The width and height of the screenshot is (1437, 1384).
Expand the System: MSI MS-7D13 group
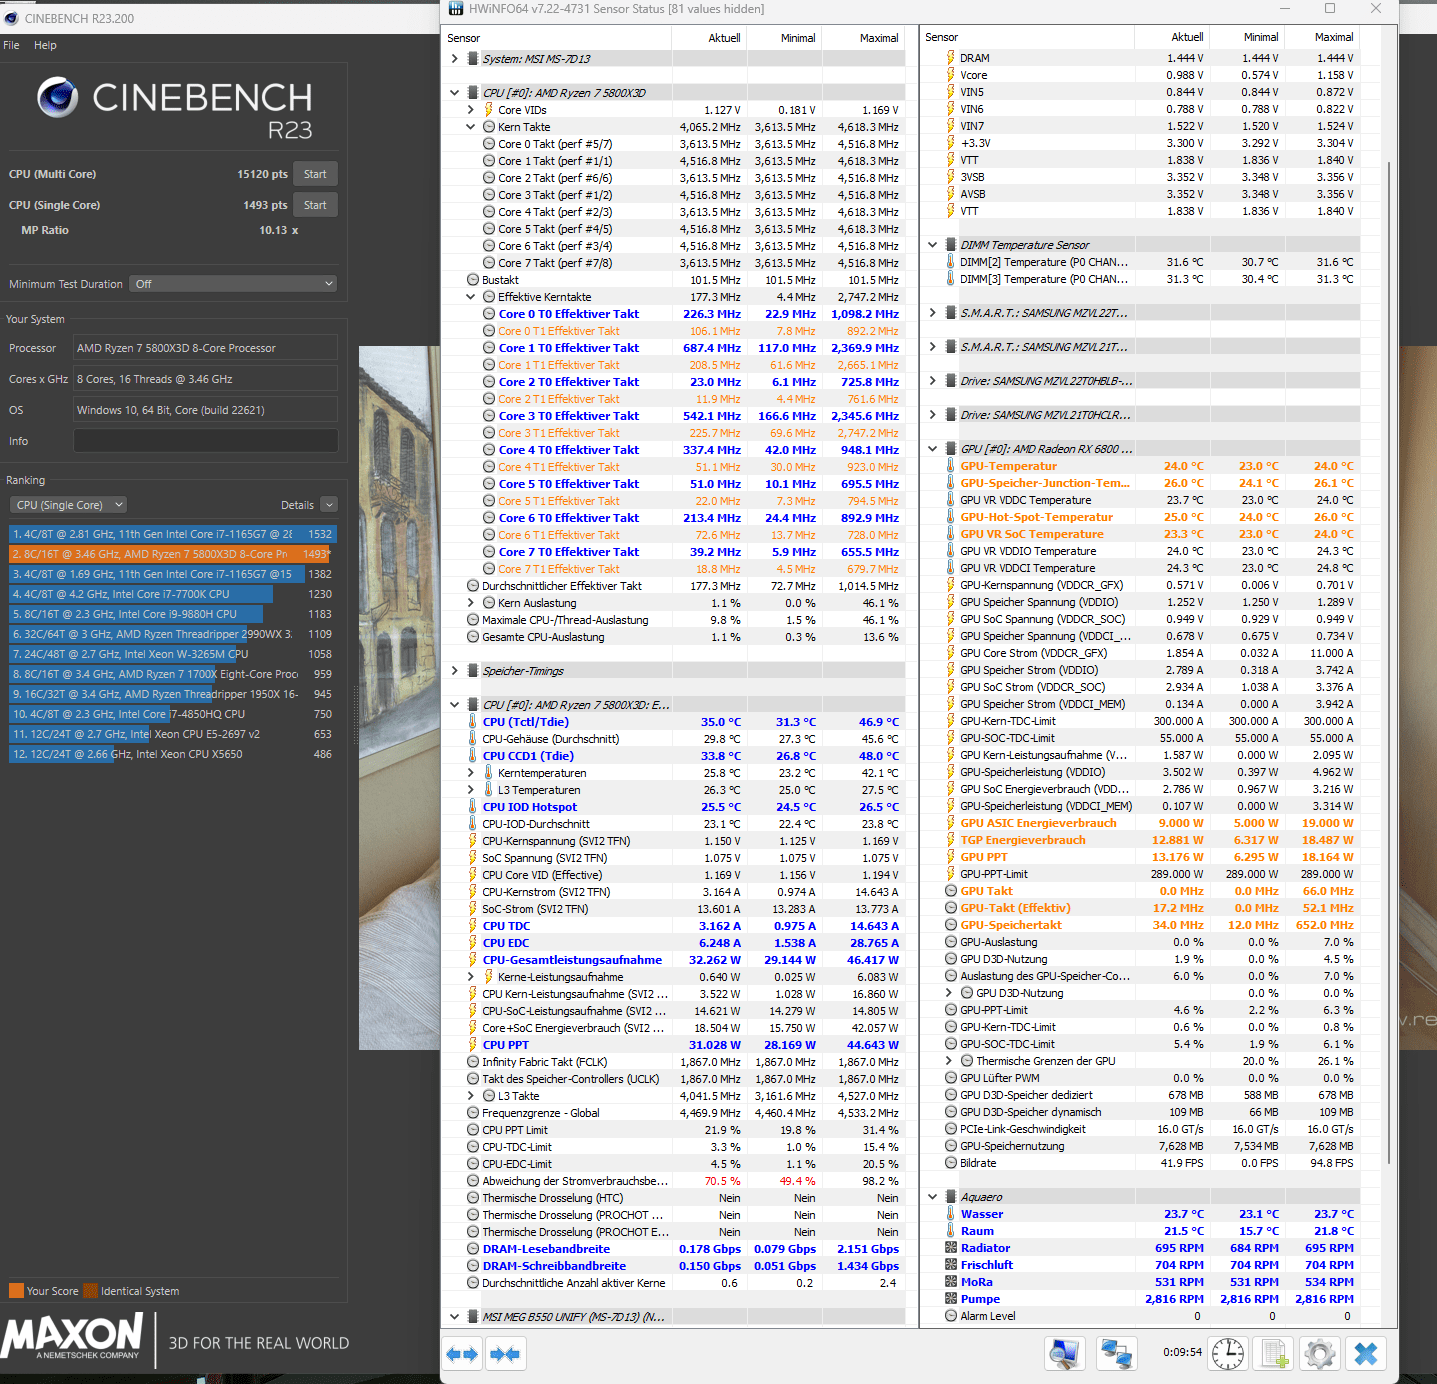coord(455,59)
